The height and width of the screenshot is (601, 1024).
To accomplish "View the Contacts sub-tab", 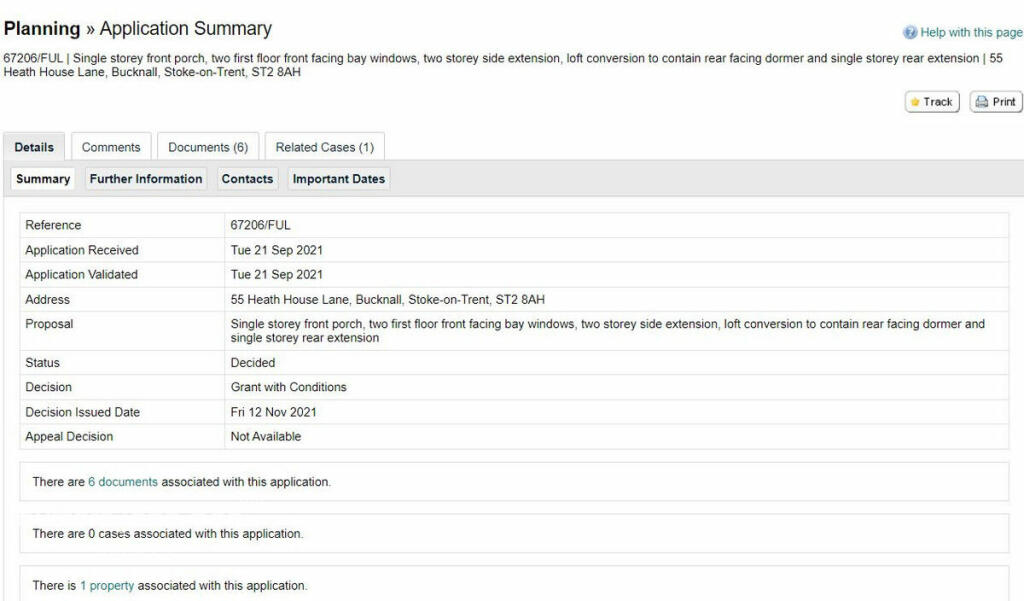I will pos(247,179).
